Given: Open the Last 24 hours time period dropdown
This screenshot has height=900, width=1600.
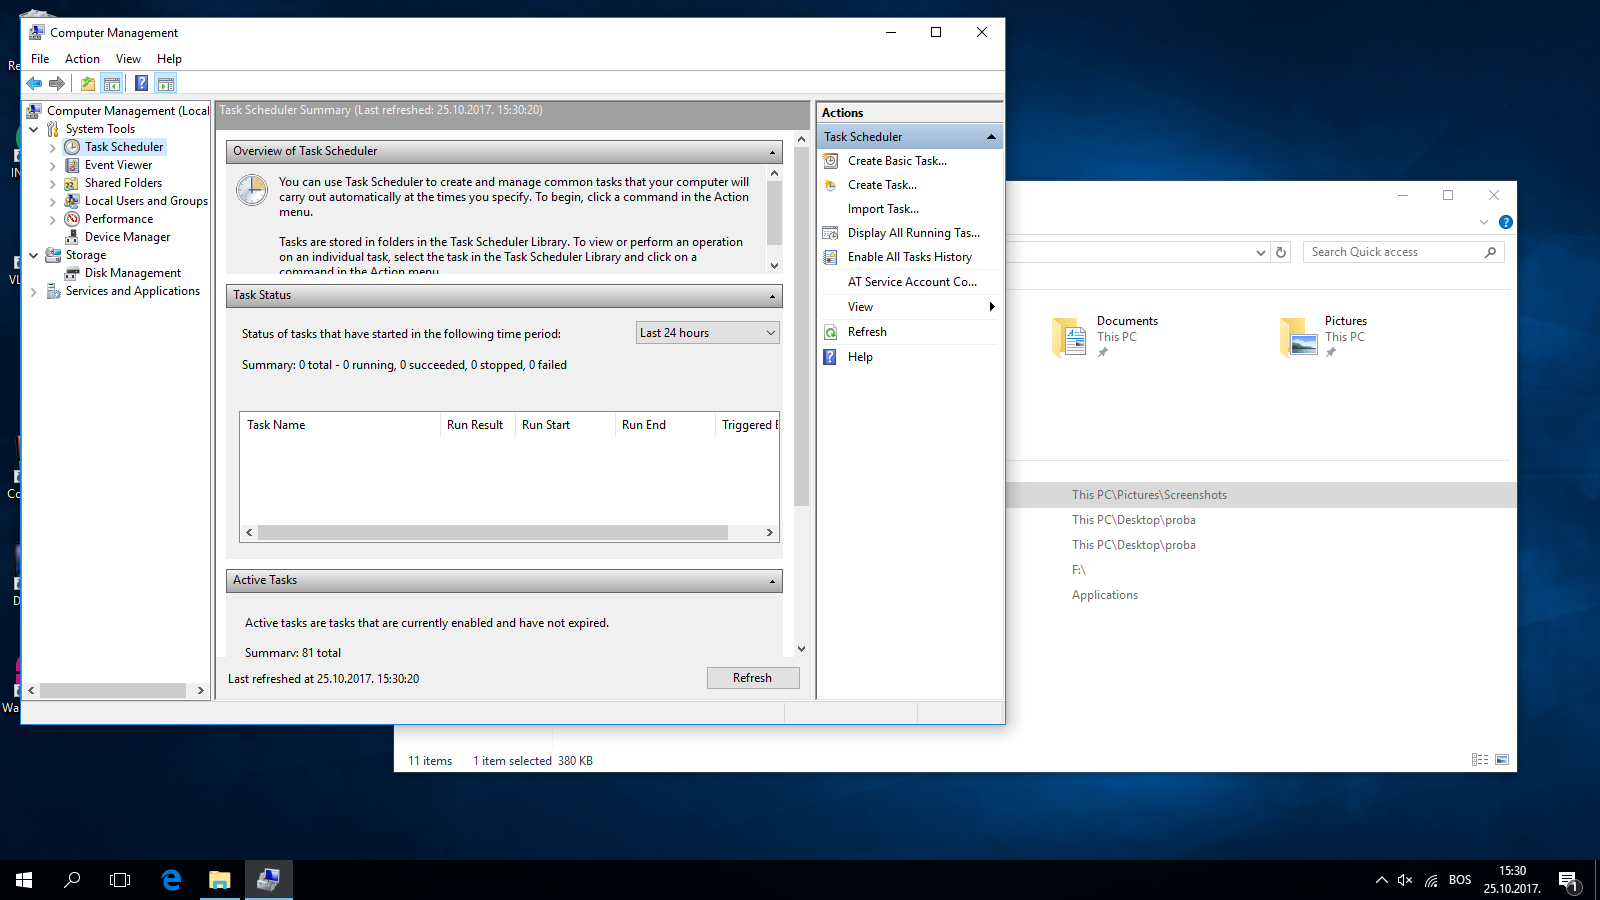Looking at the screenshot, I should tap(708, 333).
